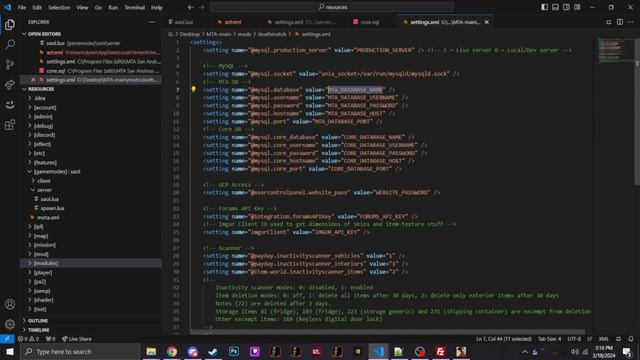Click the command center search box

point(332,7)
